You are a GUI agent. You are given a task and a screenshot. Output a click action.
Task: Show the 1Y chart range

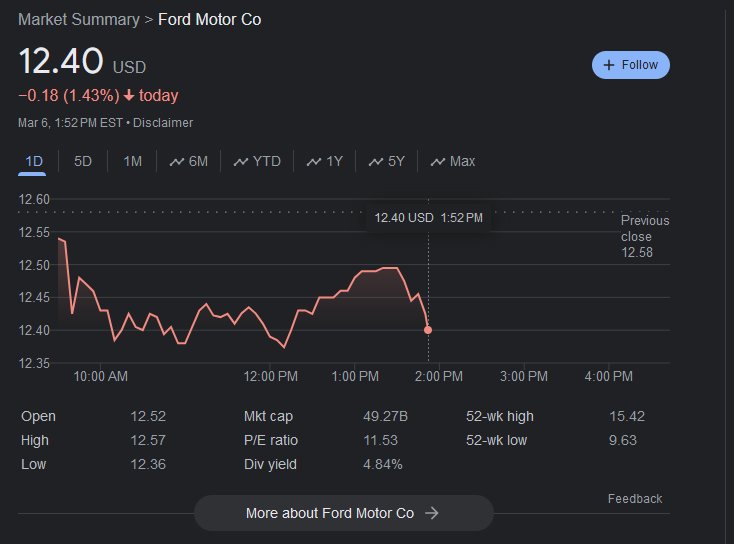point(324,162)
